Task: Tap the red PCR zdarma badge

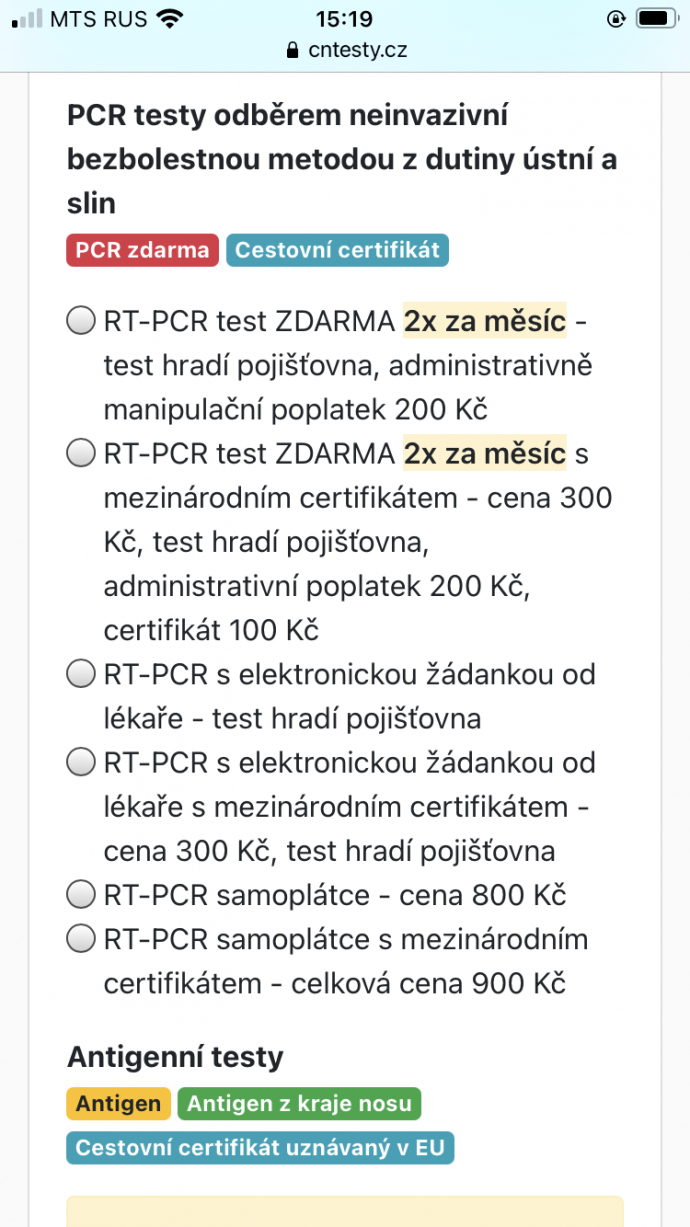Action: tap(143, 250)
